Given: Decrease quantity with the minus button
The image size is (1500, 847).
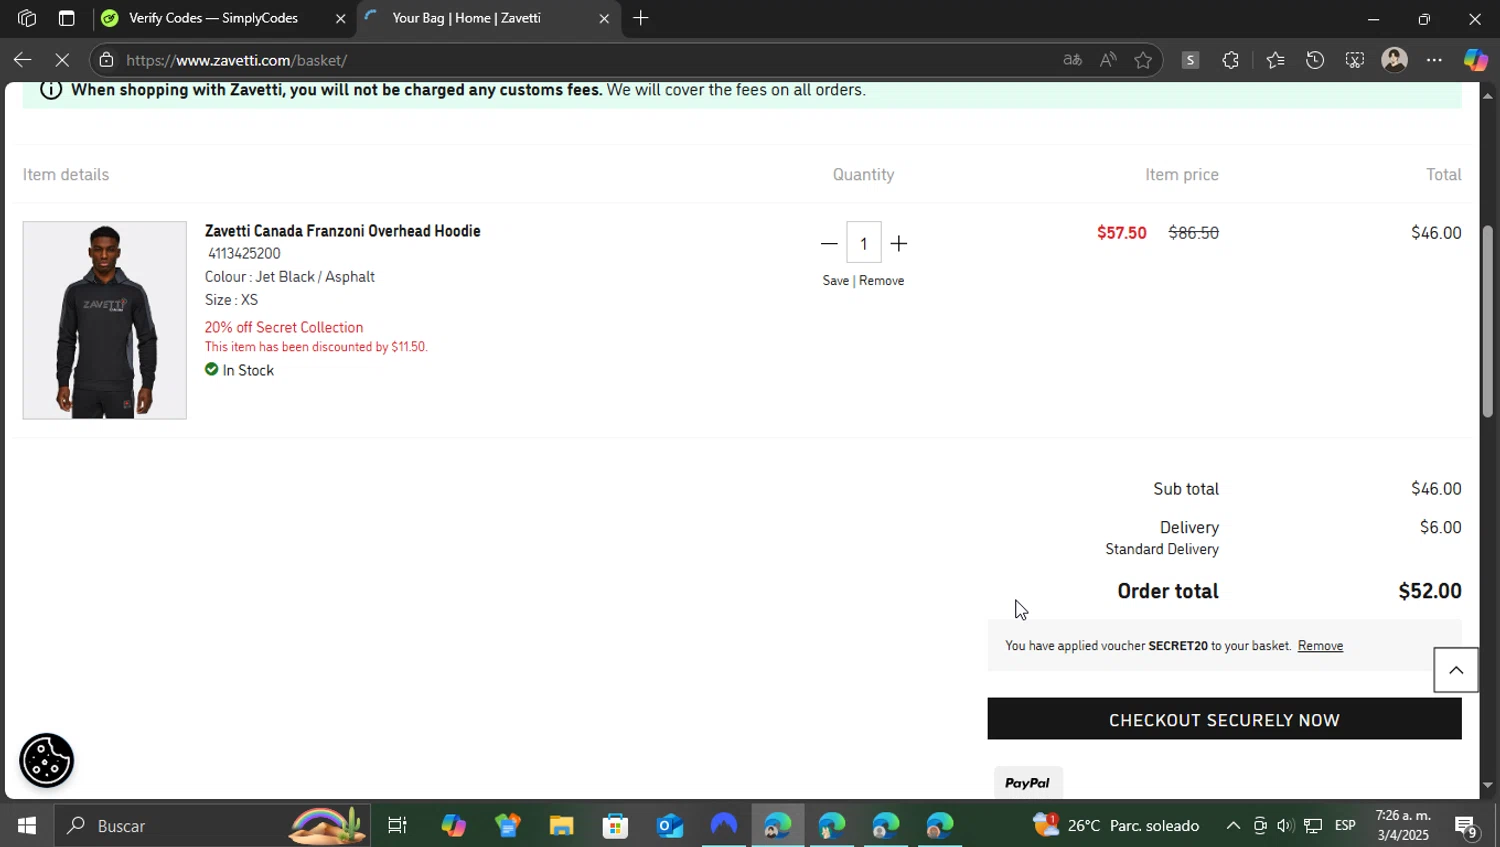Looking at the screenshot, I should (829, 243).
